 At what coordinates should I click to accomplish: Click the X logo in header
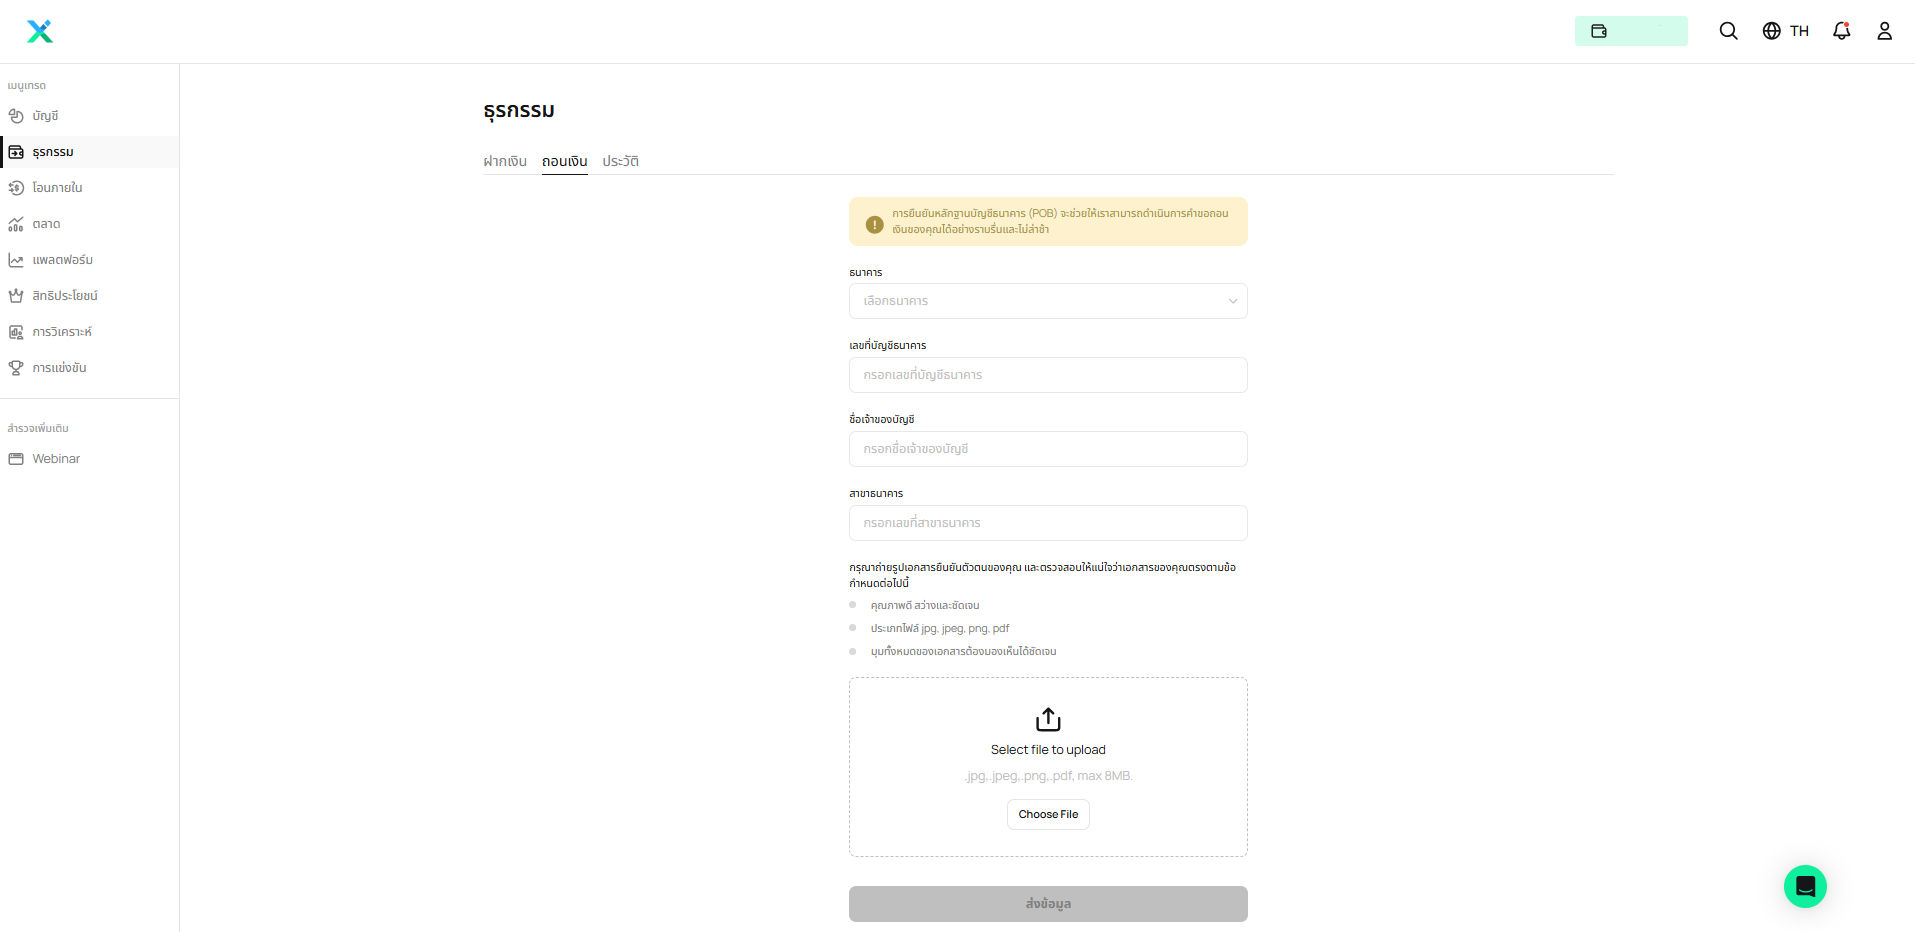tap(39, 31)
